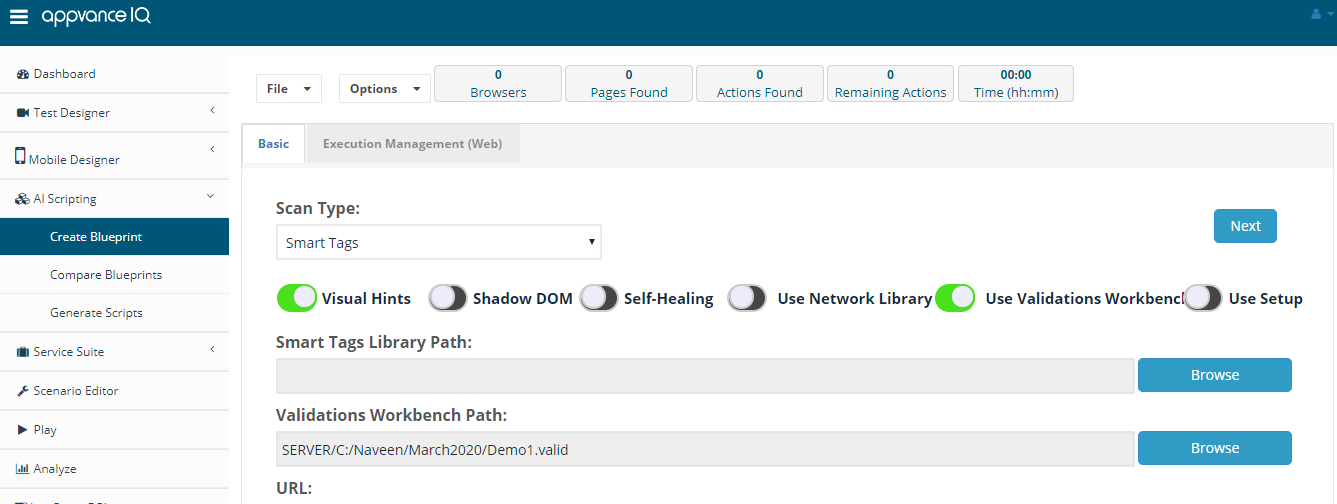This screenshot has height=504, width=1337.
Task: Open the hamburger navigation menu
Action: [x=18, y=17]
